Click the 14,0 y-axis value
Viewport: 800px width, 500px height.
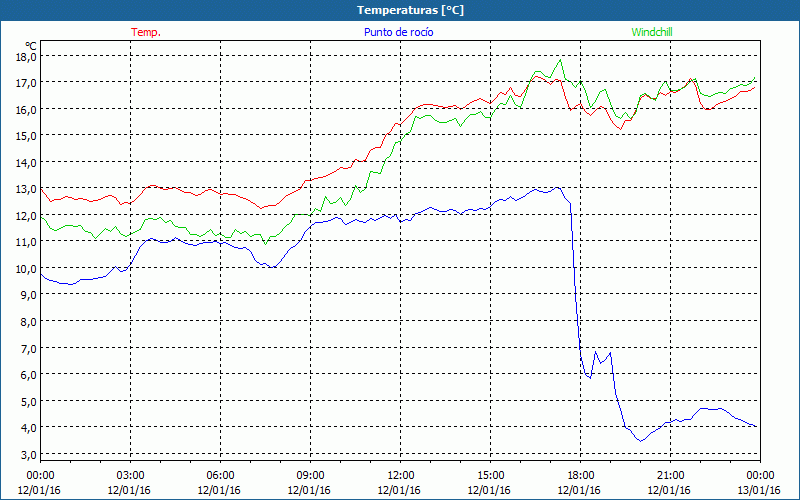point(26,162)
